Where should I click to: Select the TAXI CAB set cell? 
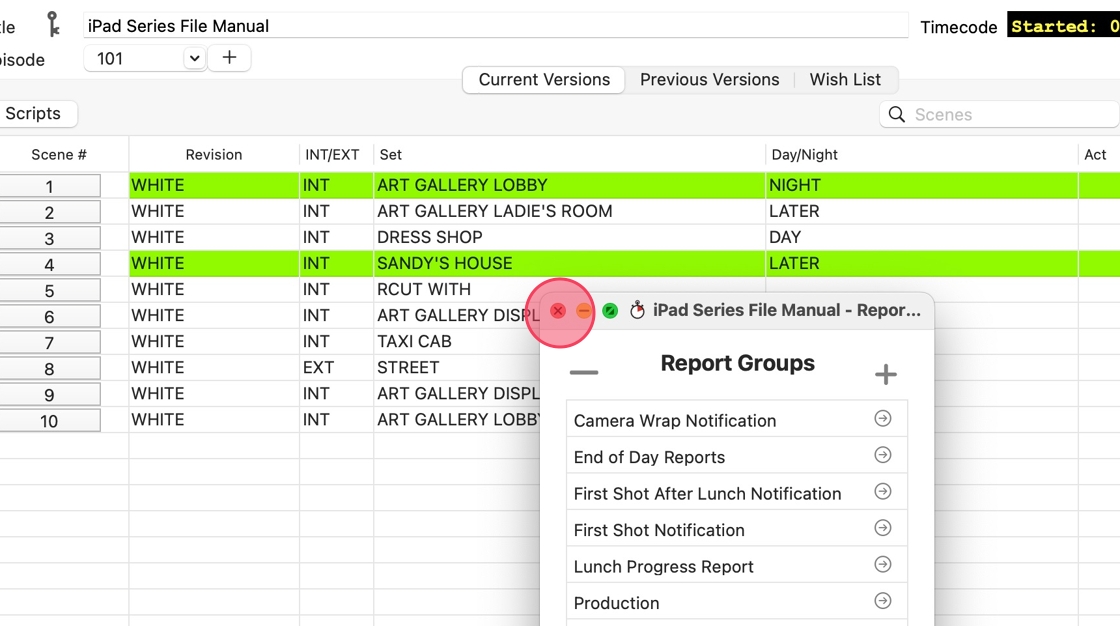pyautogui.click(x=456, y=342)
